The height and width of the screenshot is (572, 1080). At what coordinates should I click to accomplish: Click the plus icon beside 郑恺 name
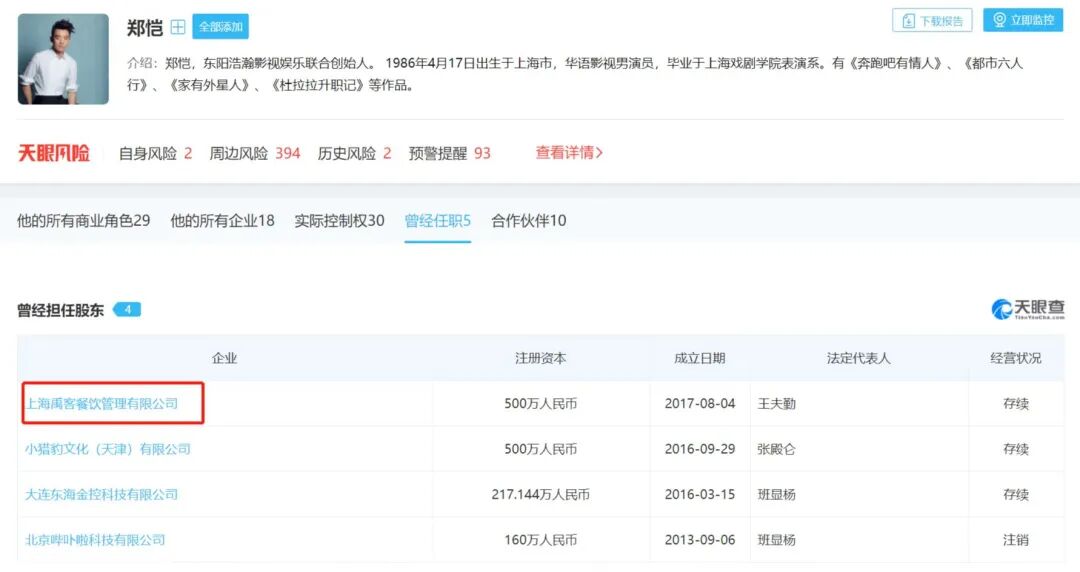(x=178, y=27)
